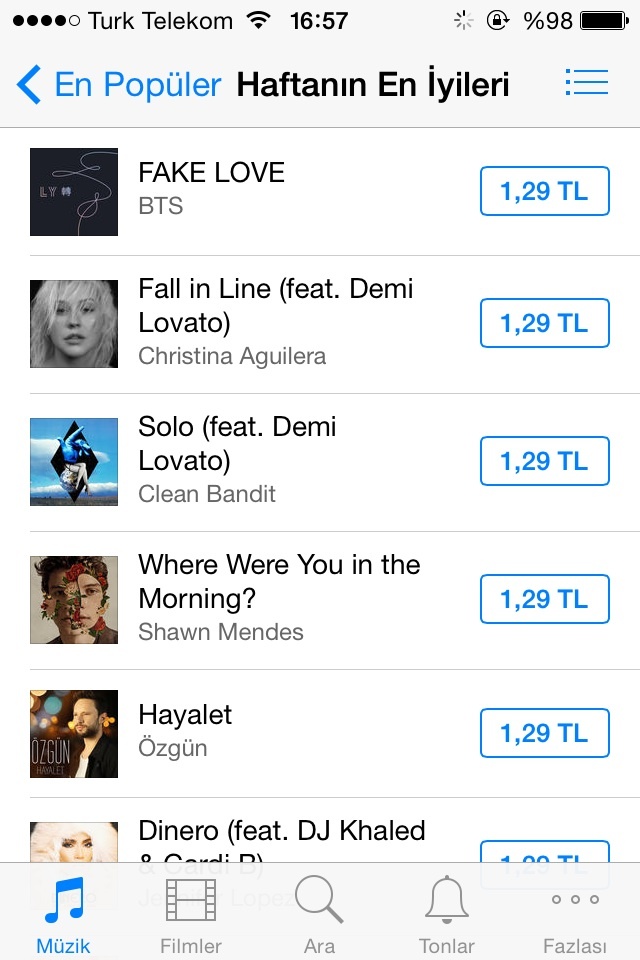Buy Fall in Line for 1,29 TL
The width and height of the screenshot is (640, 960).
point(544,323)
